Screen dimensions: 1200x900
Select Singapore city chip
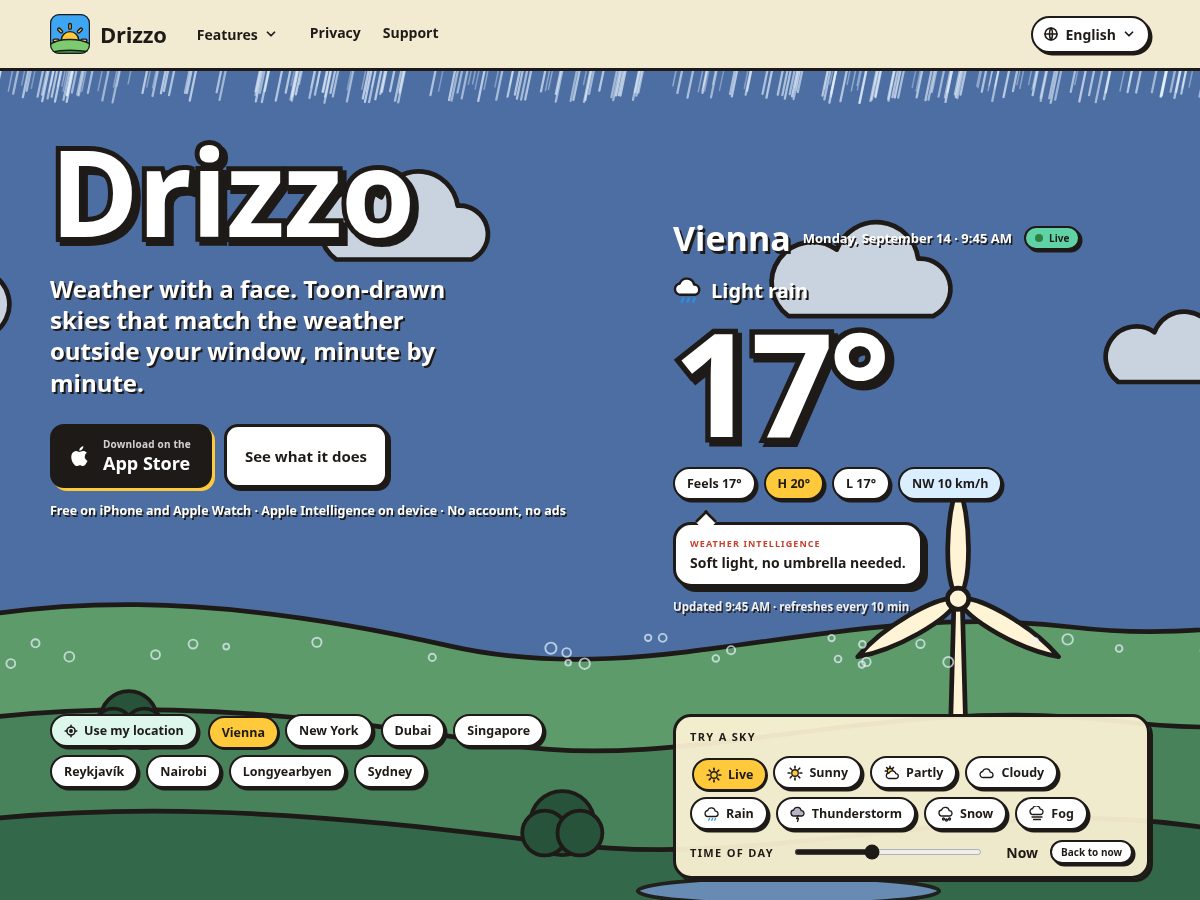pos(498,730)
